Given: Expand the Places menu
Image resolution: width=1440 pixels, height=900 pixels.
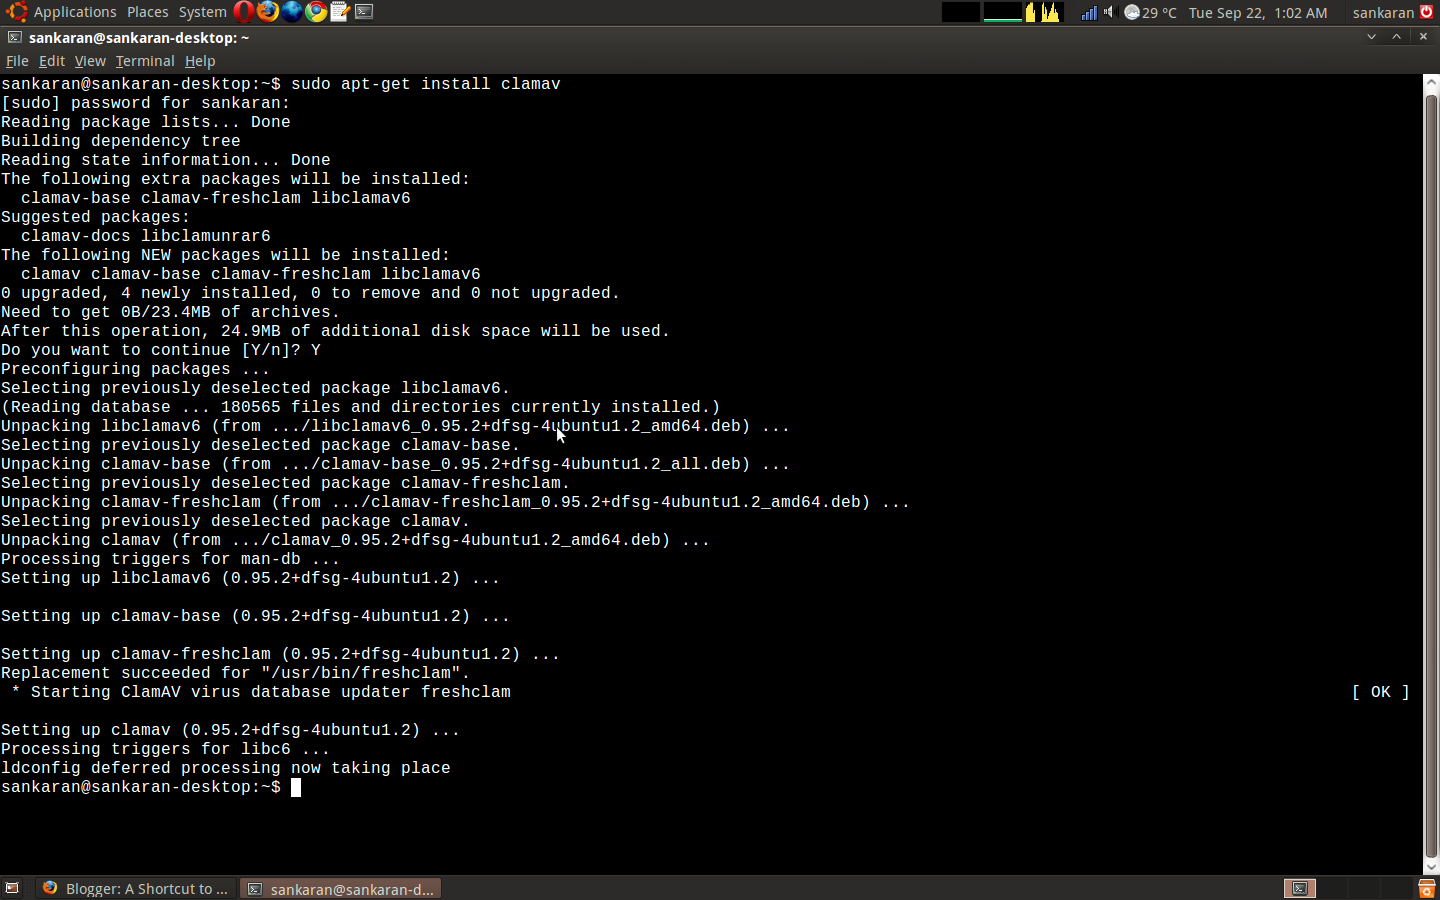Looking at the screenshot, I should pos(148,12).
